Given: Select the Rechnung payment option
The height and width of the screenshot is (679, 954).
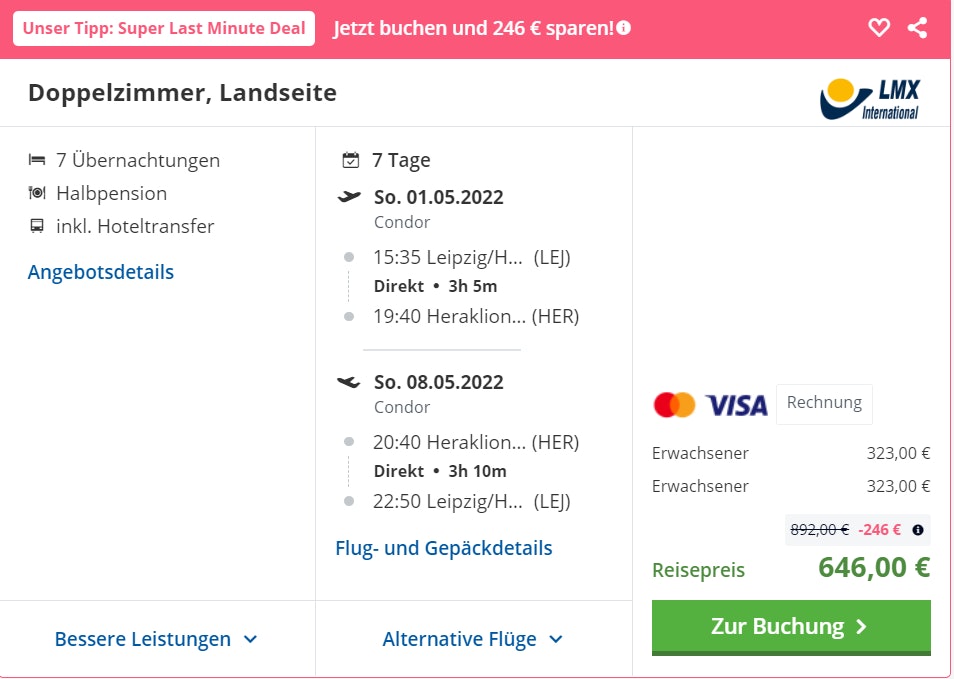Looking at the screenshot, I should [x=824, y=403].
